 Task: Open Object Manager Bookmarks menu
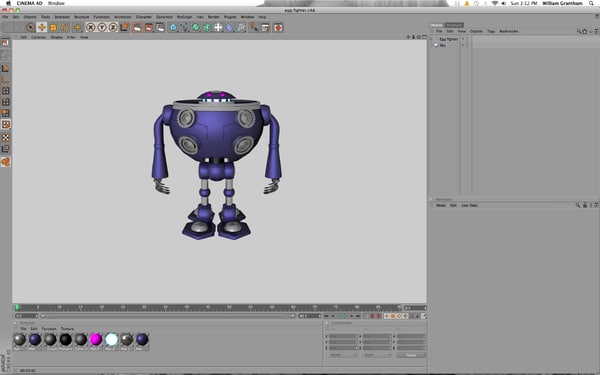[509, 31]
